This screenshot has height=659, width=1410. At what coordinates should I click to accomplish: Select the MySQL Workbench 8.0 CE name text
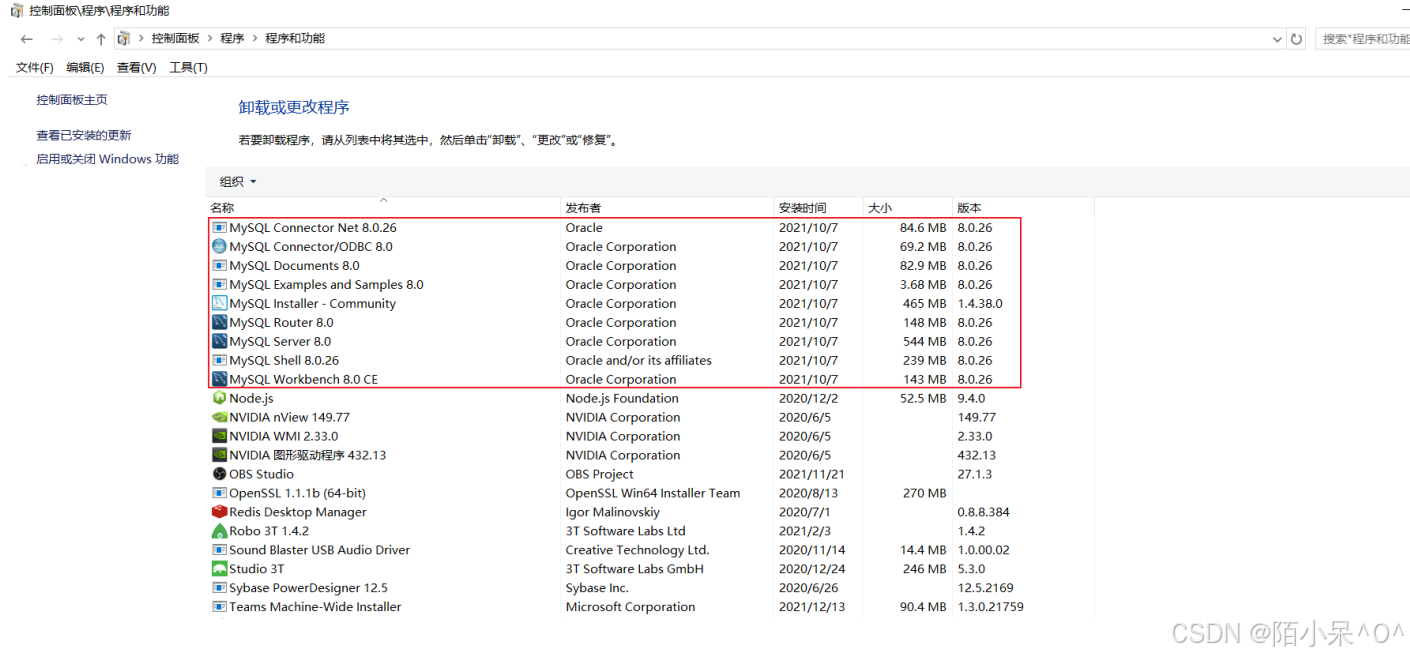pos(304,380)
